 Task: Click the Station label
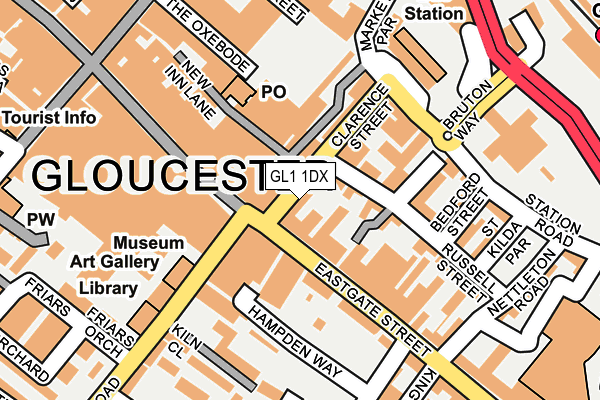pyautogui.click(x=434, y=14)
